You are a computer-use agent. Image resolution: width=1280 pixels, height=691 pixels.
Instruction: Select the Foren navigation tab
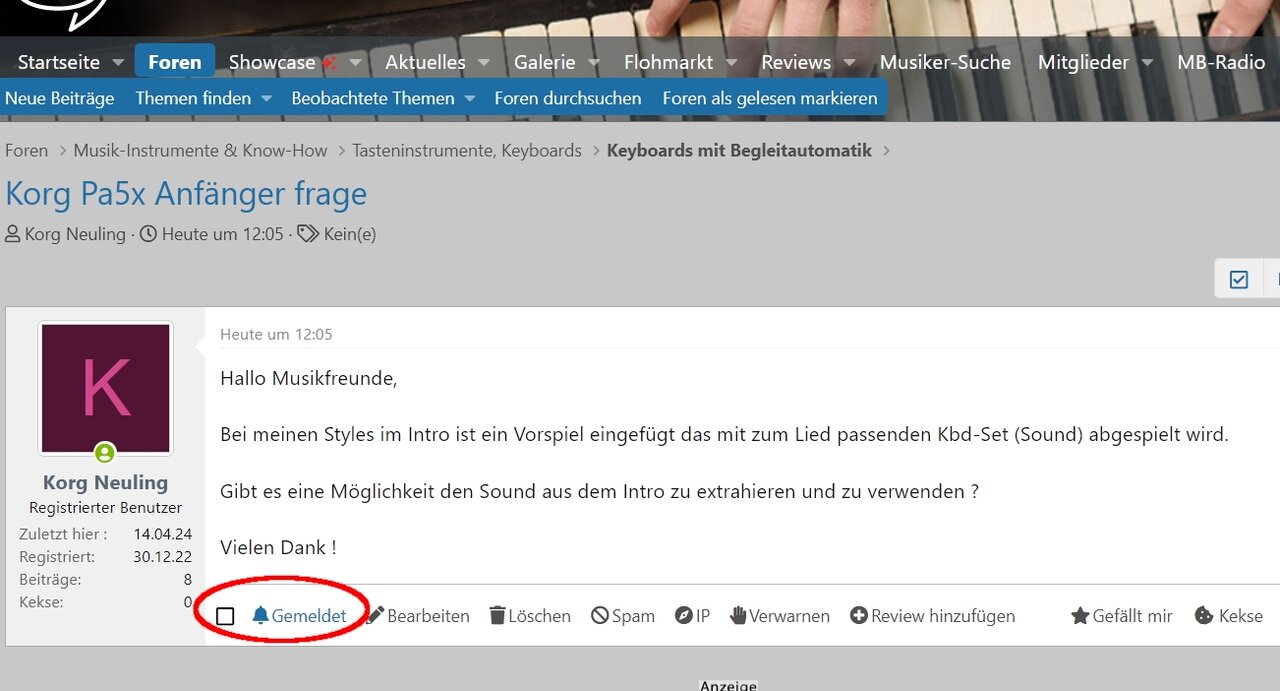175,62
